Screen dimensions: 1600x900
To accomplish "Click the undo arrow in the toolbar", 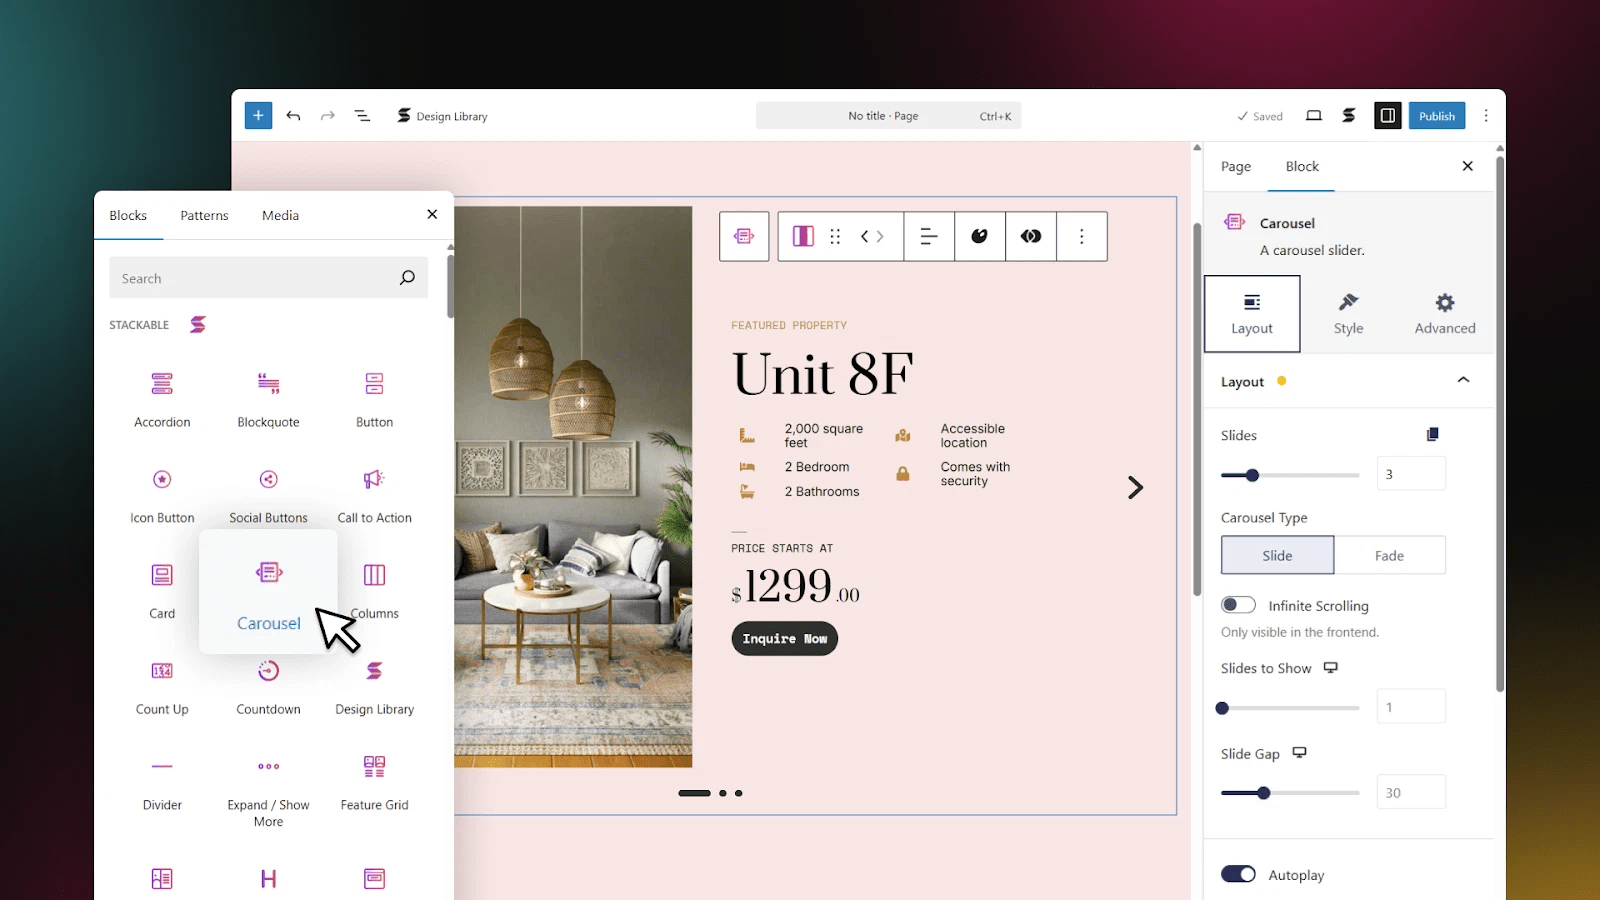I will tap(293, 115).
